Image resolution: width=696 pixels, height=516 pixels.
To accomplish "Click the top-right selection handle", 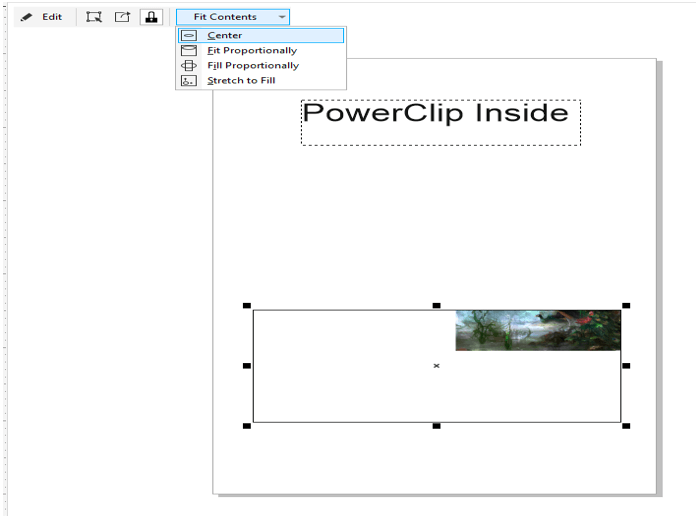I will tap(626, 306).
